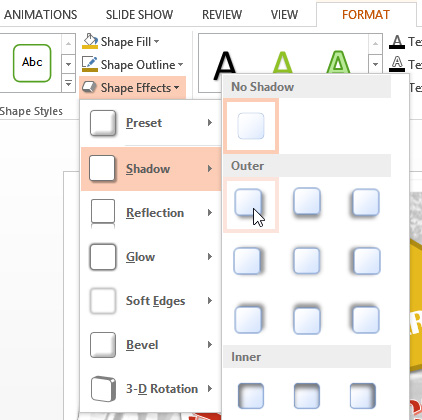Expand the shape styles gallery More button
Viewport: 422px width, 420px height.
(x=68, y=83)
